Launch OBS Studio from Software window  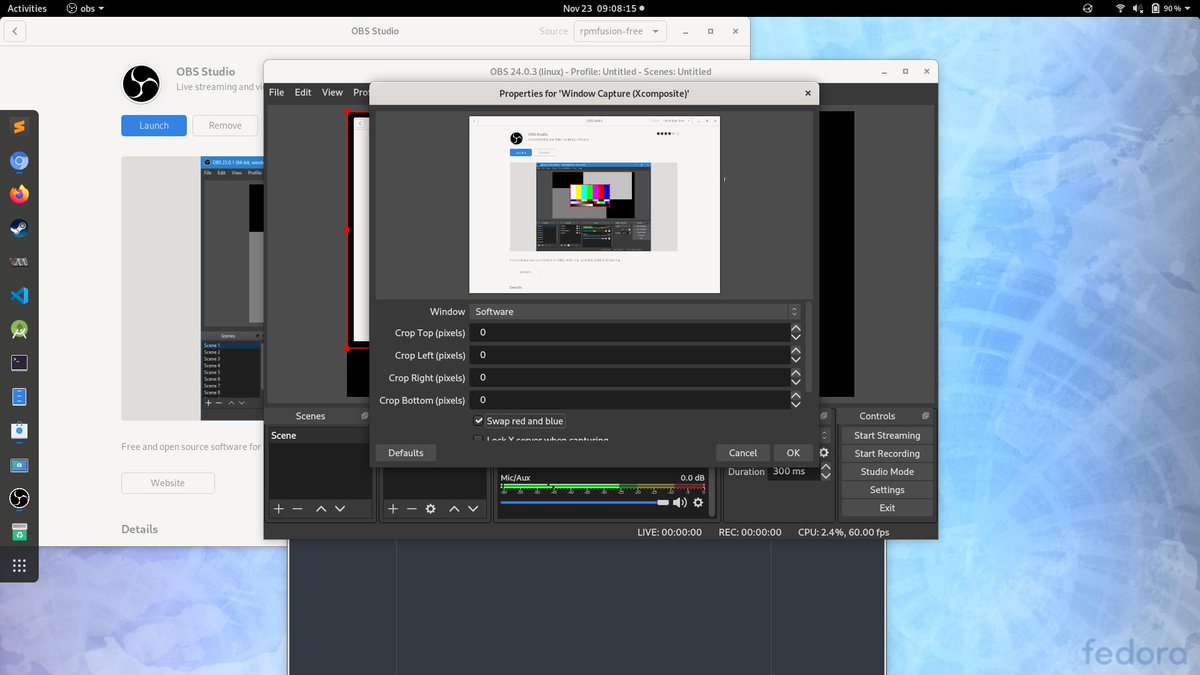[153, 126]
